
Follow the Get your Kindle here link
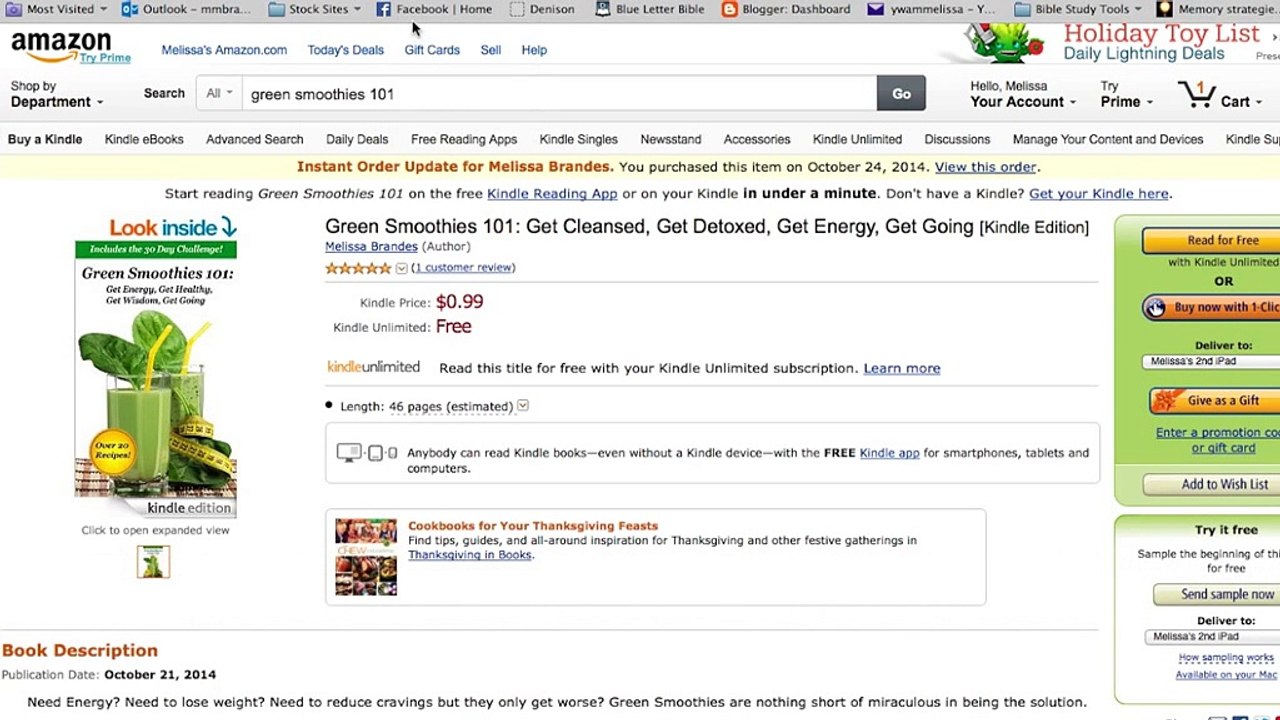coord(1098,193)
